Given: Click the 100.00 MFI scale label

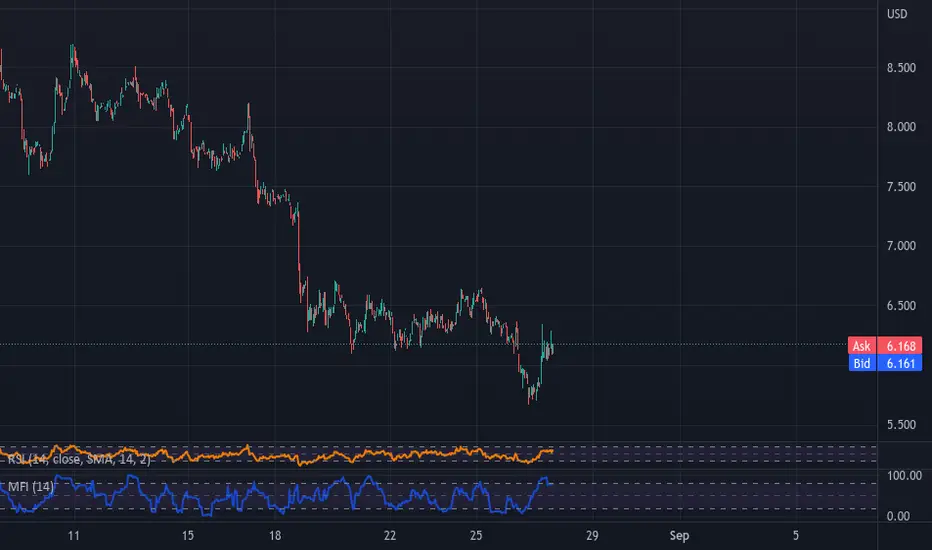Looking at the screenshot, I should (x=904, y=476).
